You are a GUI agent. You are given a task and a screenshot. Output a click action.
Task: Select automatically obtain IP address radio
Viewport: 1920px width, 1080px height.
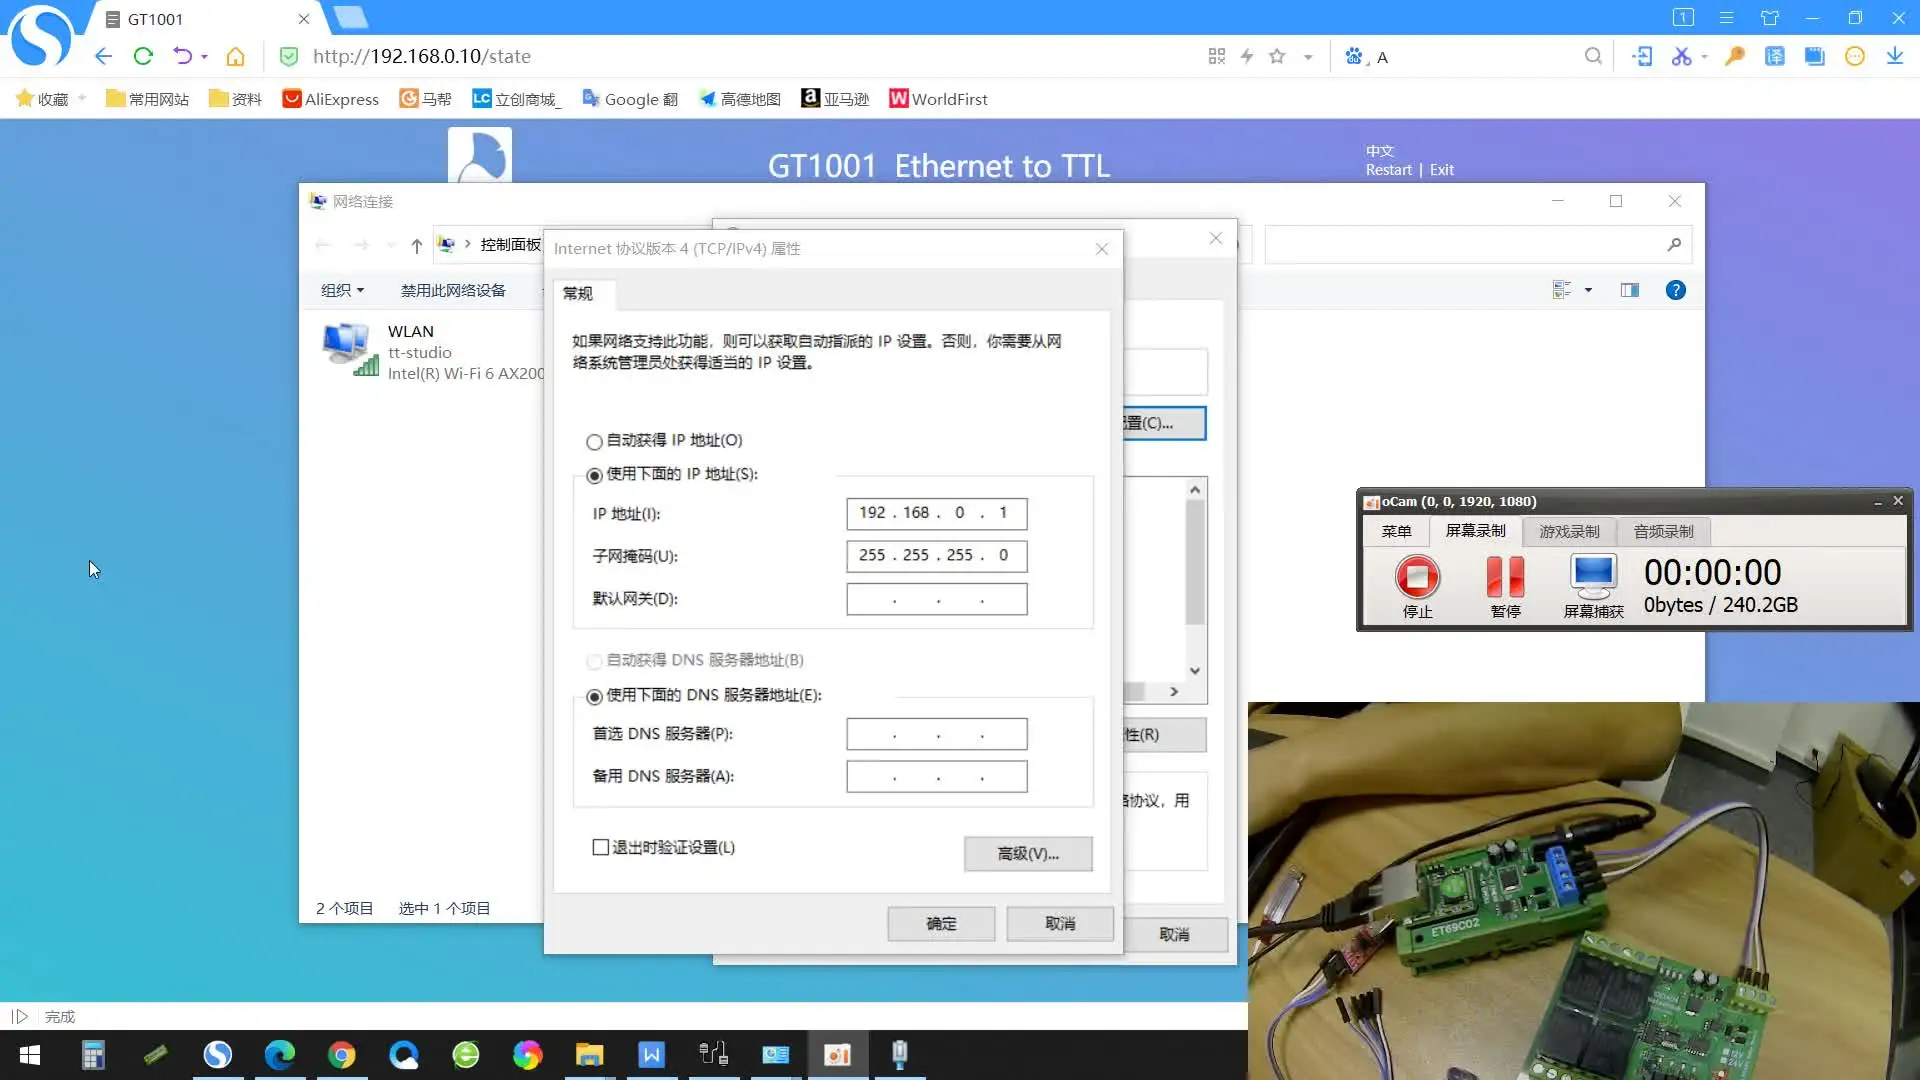tap(594, 442)
